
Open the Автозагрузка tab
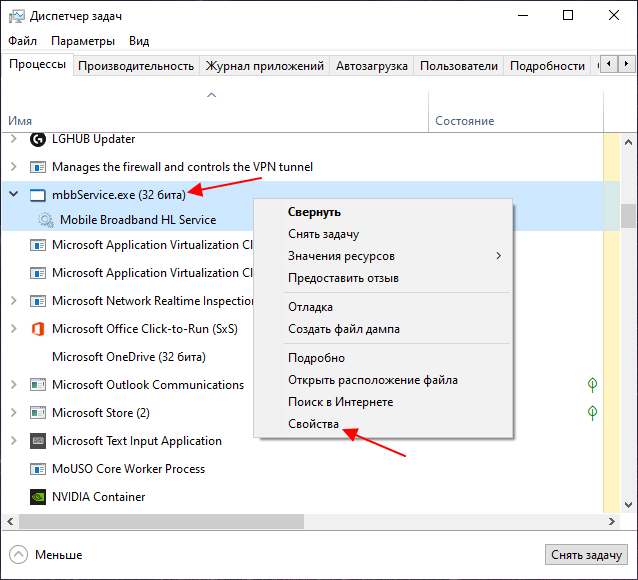372,66
